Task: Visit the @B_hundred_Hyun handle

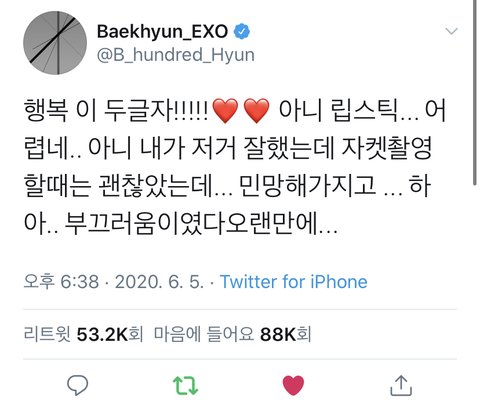Action: pos(176,55)
